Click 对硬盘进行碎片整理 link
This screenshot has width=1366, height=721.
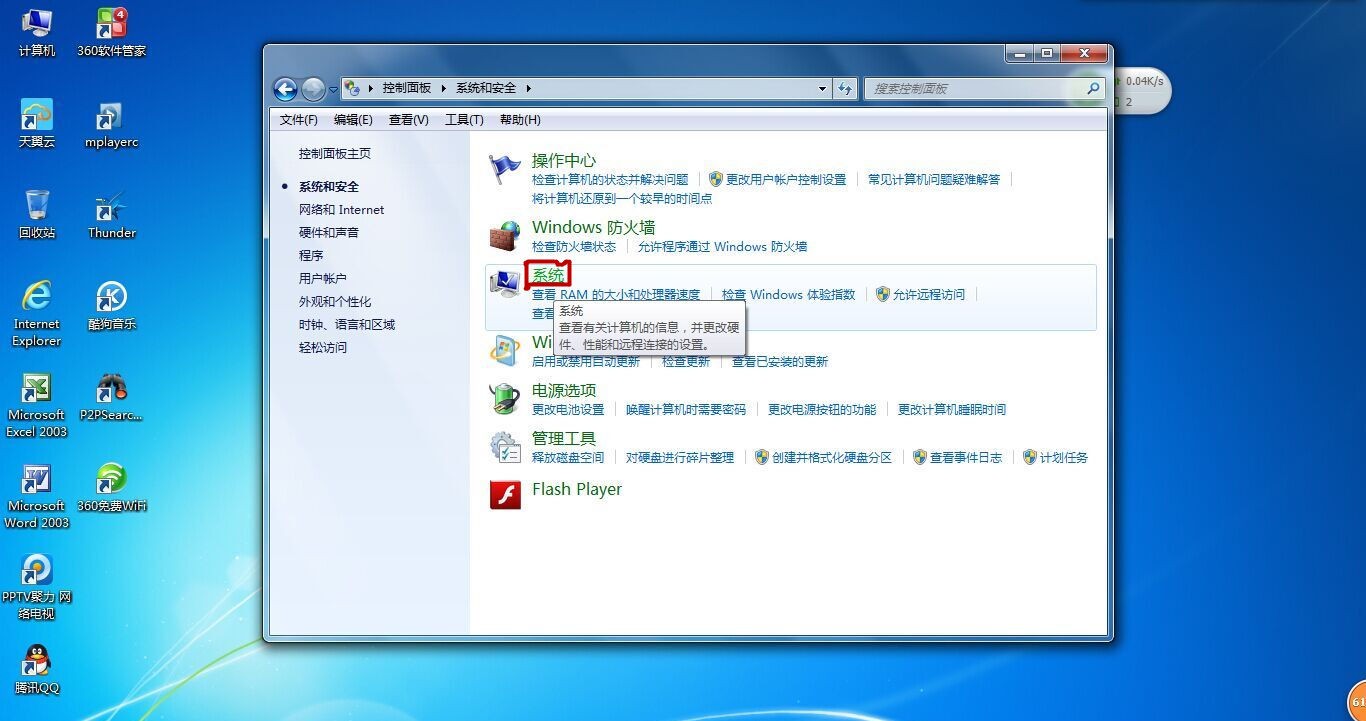click(x=680, y=458)
